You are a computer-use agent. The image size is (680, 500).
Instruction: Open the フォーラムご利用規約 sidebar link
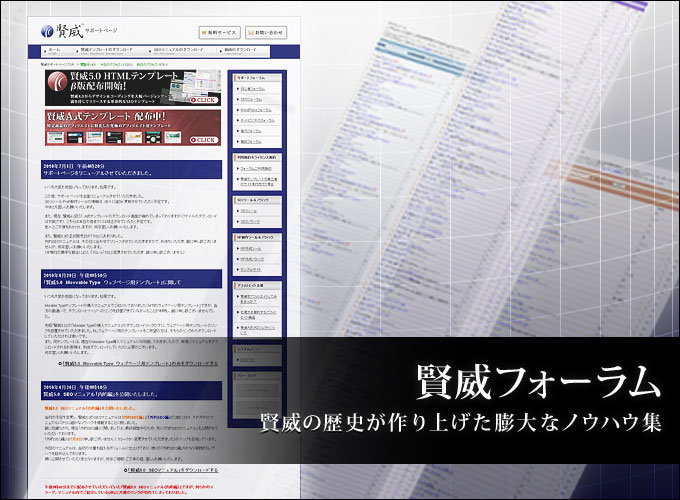(x=256, y=168)
